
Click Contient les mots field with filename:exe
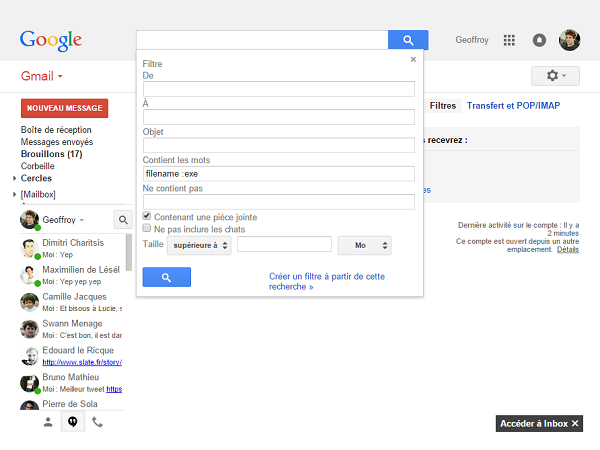tap(279, 174)
